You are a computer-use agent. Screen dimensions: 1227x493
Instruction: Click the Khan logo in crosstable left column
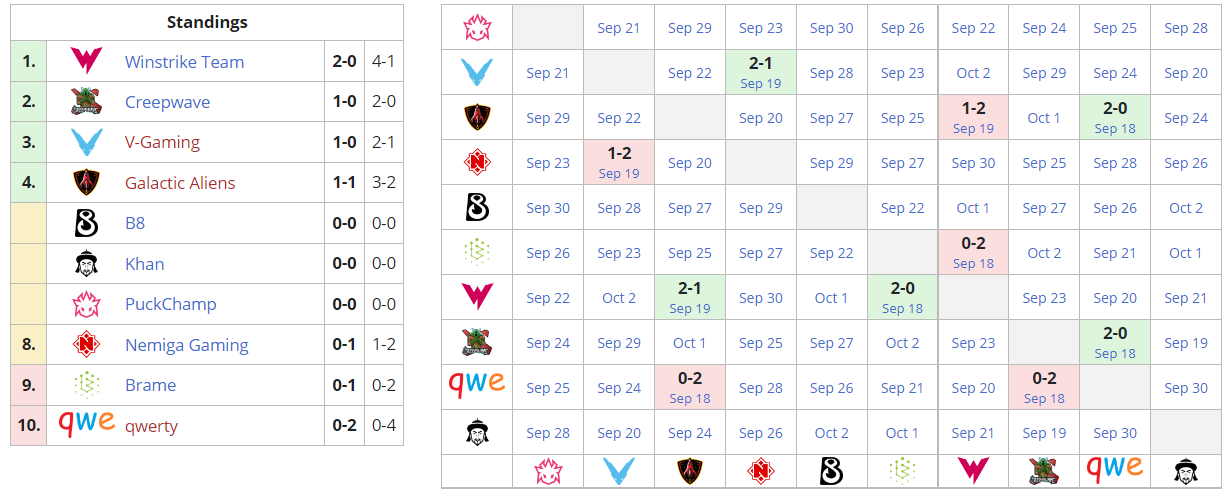[x=477, y=433]
